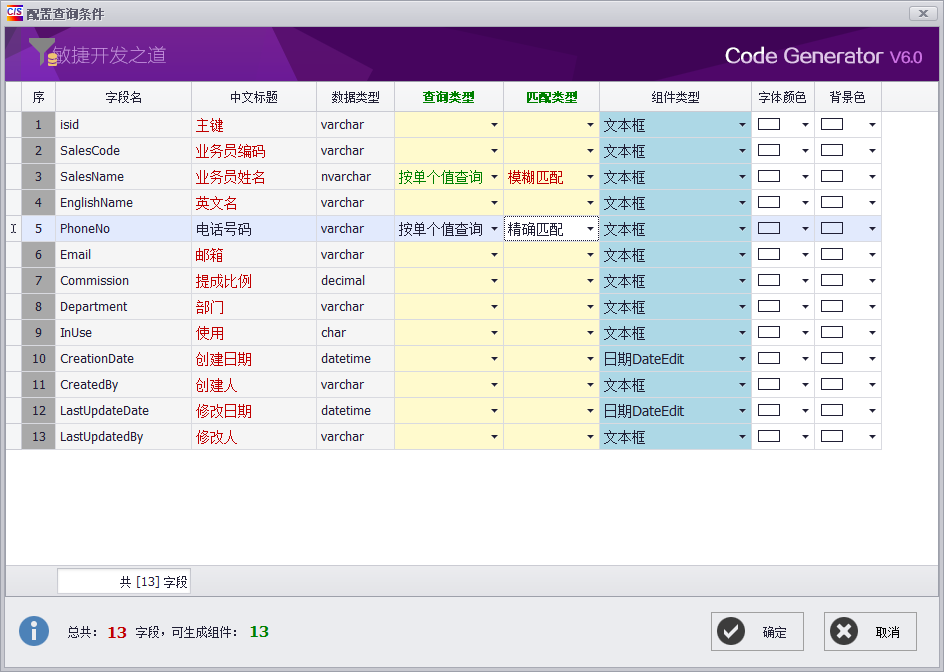
Task: Open background color swatch for the CreatedBy row
Action: click(x=832, y=384)
